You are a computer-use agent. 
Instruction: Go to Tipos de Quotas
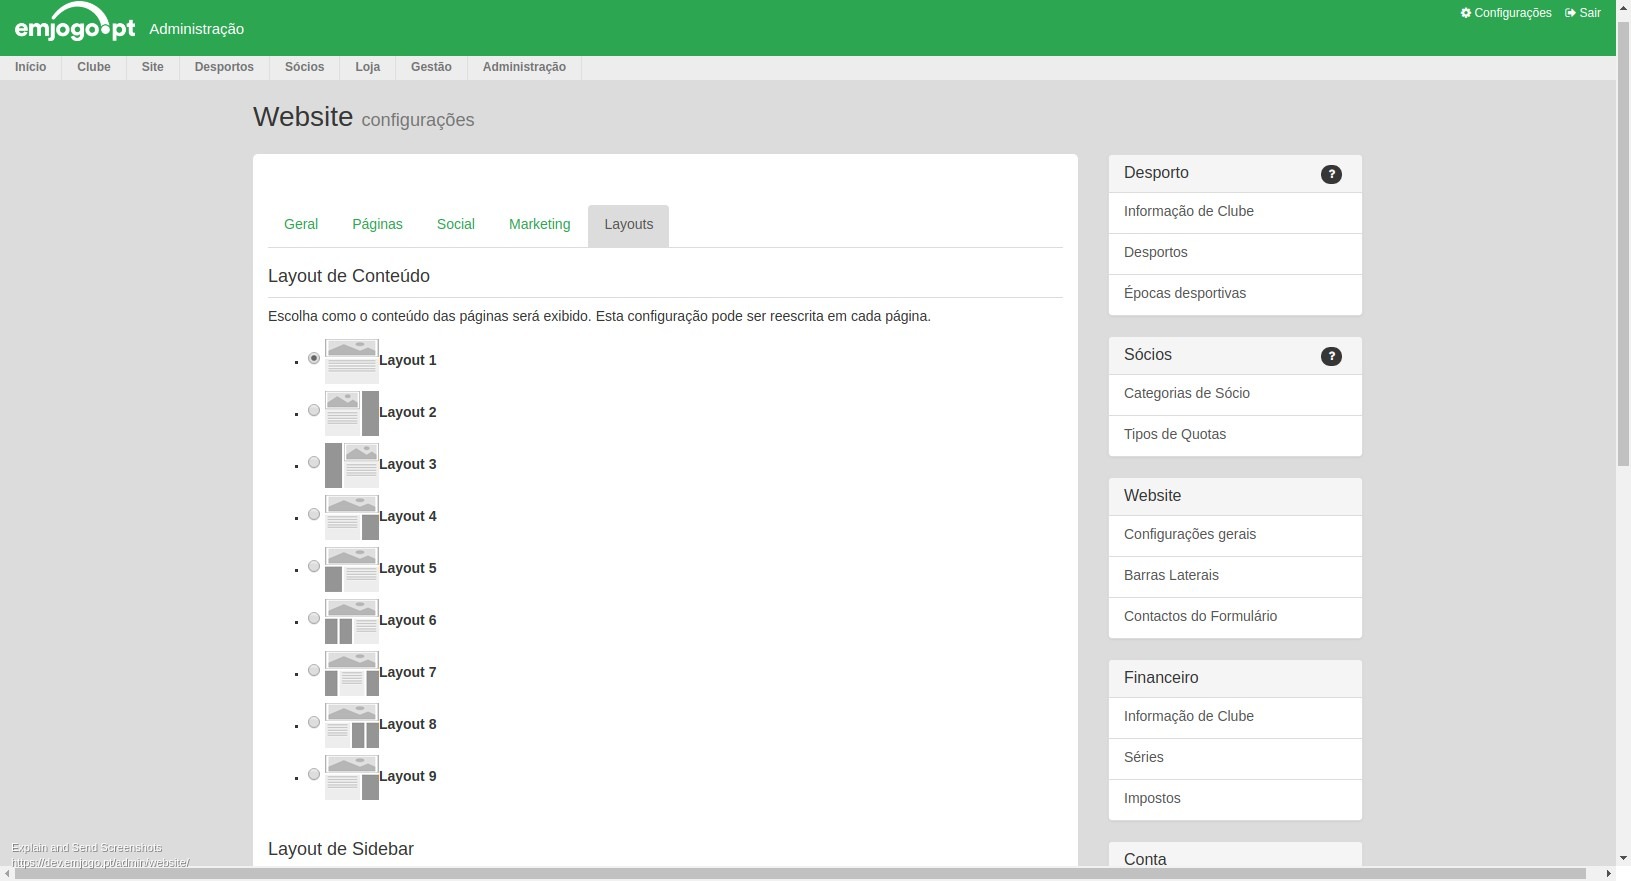point(1174,434)
